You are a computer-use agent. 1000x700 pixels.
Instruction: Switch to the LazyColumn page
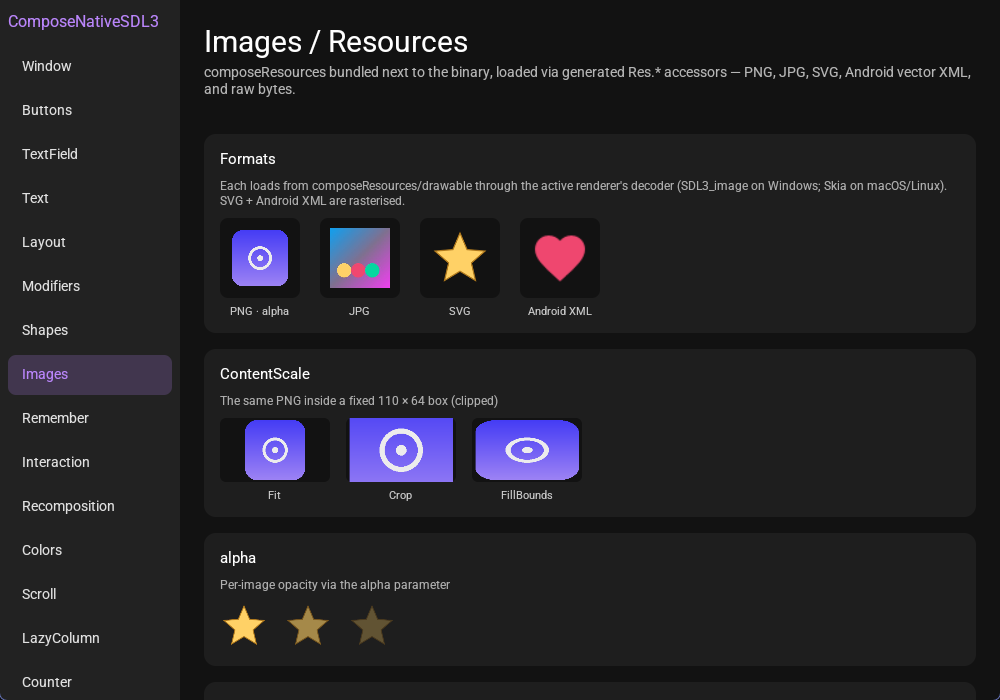(x=90, y=638)
